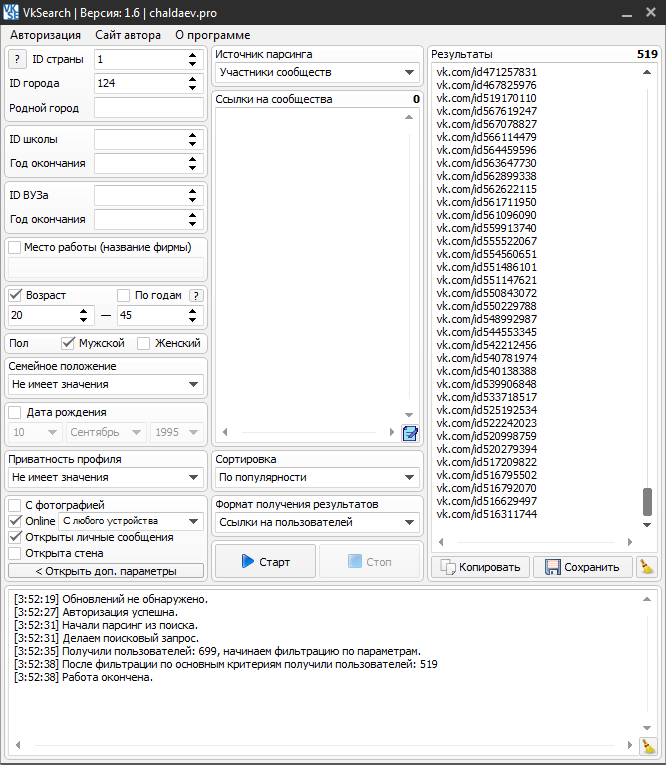
Task: Increase minimum age 20 with up arrow
Action: (83, 311)
